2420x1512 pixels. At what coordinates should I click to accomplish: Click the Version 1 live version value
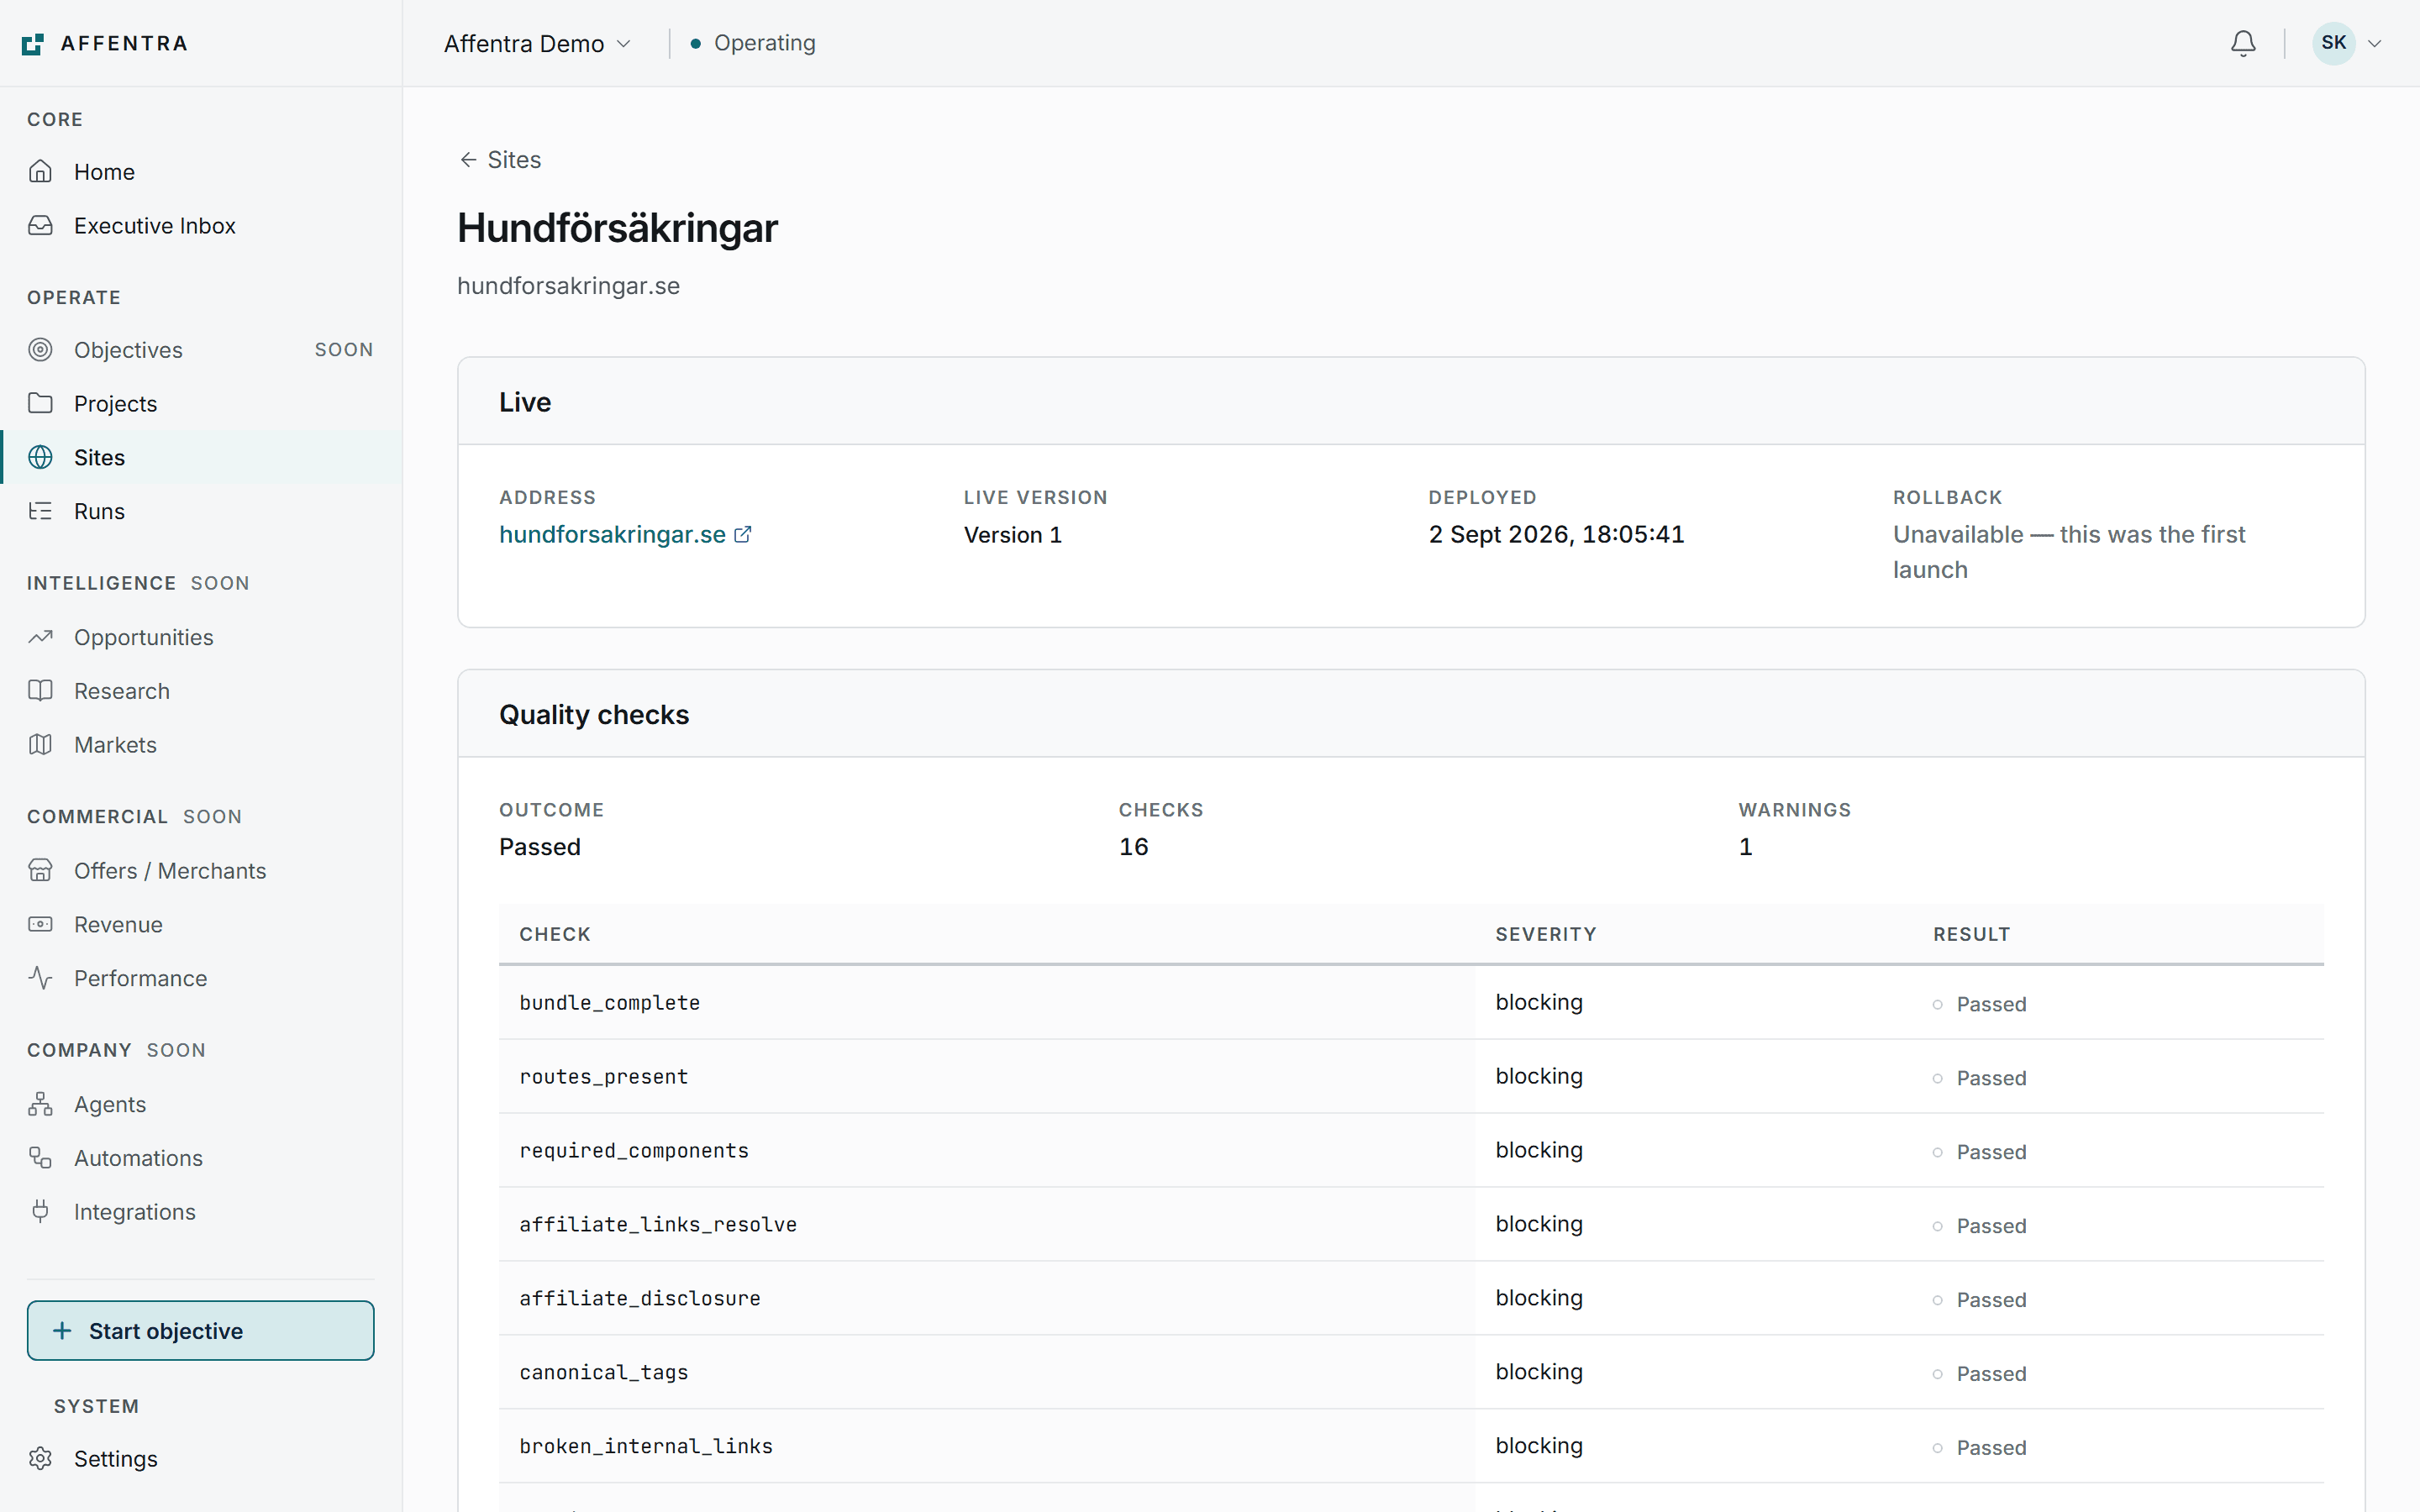coord(1012,535)
